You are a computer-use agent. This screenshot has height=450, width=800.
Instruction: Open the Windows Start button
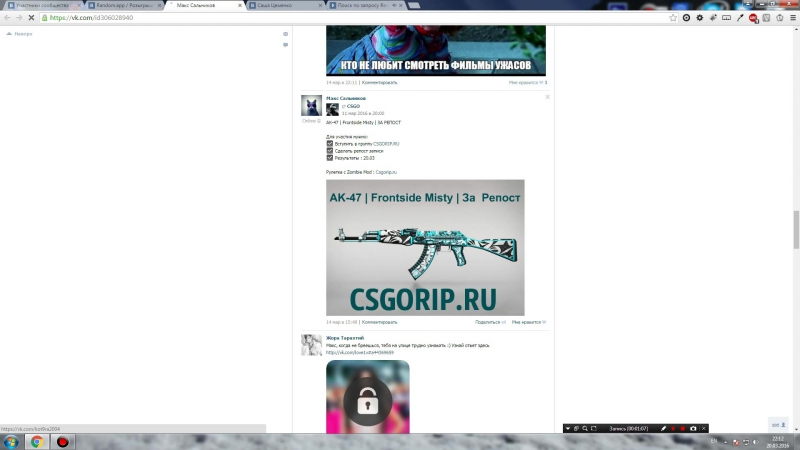click(11, 442)
